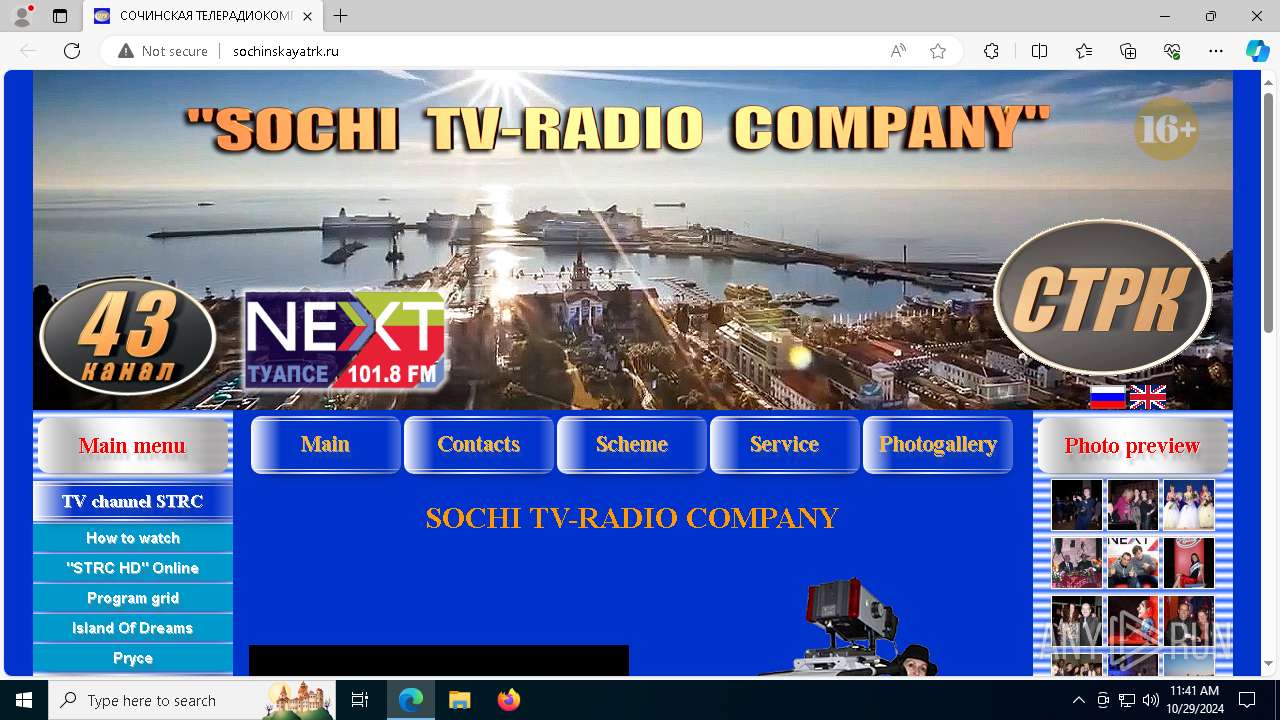Viewport: 1280px width, 720px height.
Task: Click the СТРК oval logo
Action: (1102, 296)
